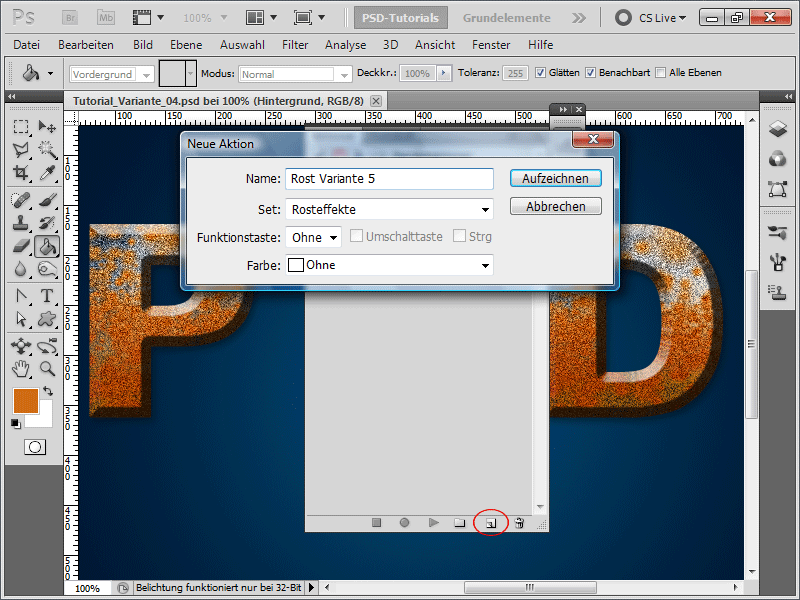Open the Layers panel icon in right dock
800x600 pixels.
pos(778,128)
